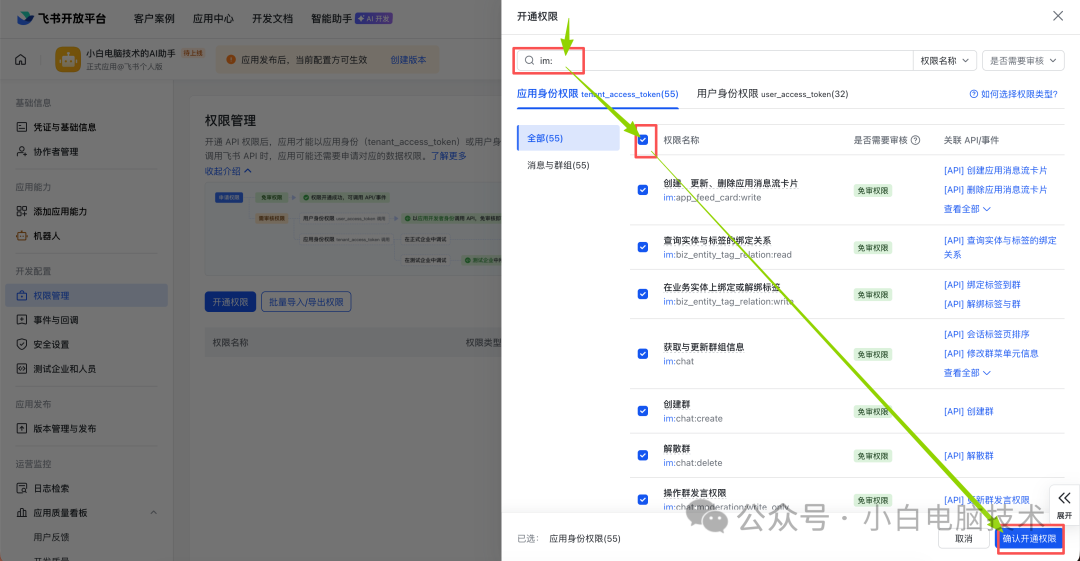Image resolution: width=1080 pixels, height=561 pixels.
Task: Select 全部(55) category filter
Action: tap(568, 138)
